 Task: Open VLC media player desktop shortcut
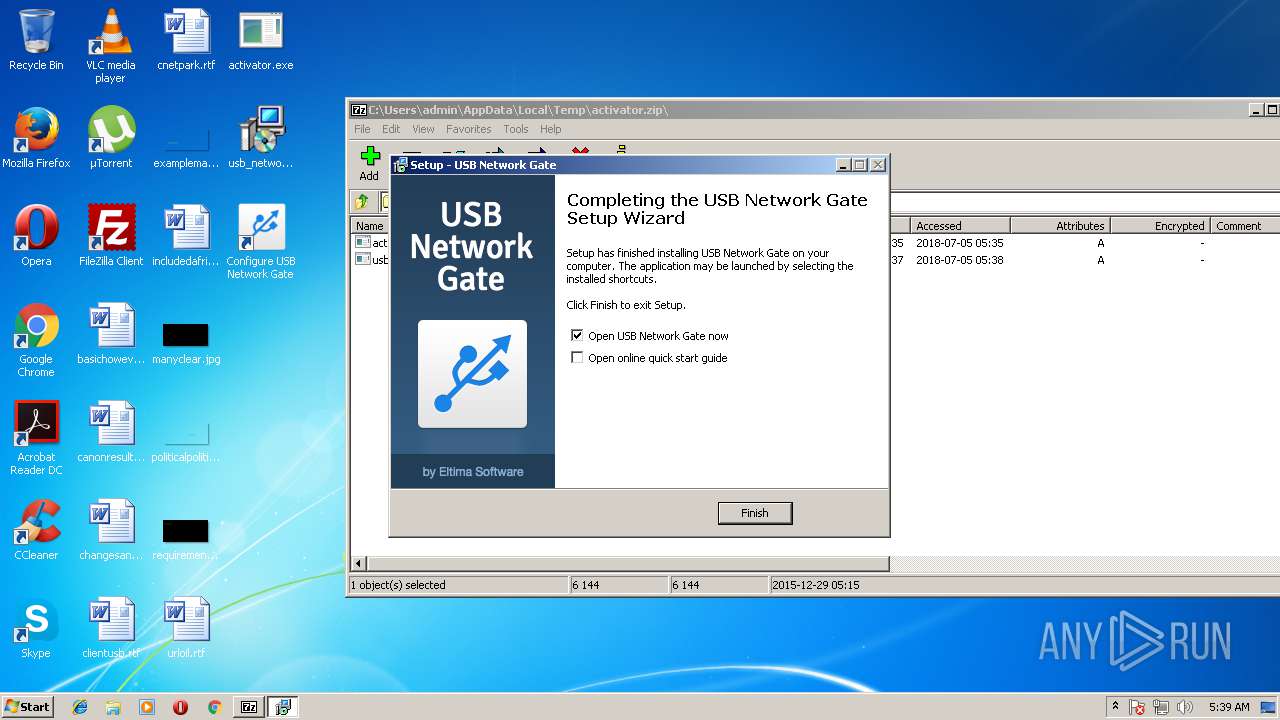click(x=110, y=46)
